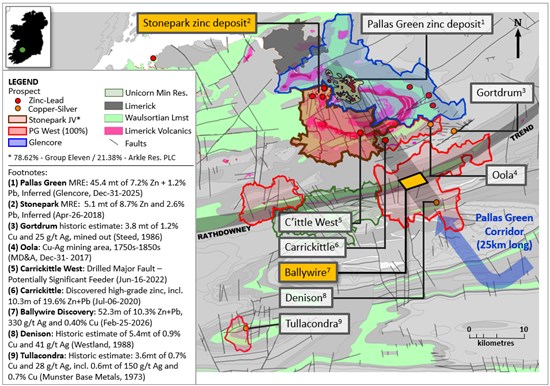Click the Pallas Green zinc deposit label

pyautogui.click(x=426, y=24)
